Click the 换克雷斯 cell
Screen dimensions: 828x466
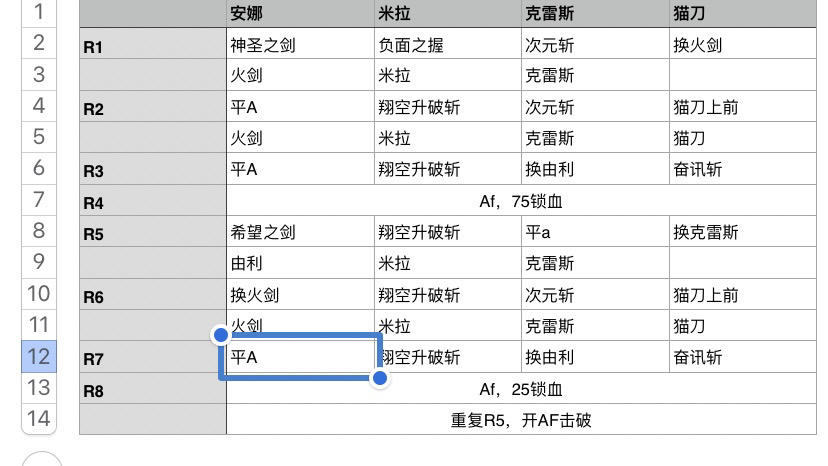[742, 232]
